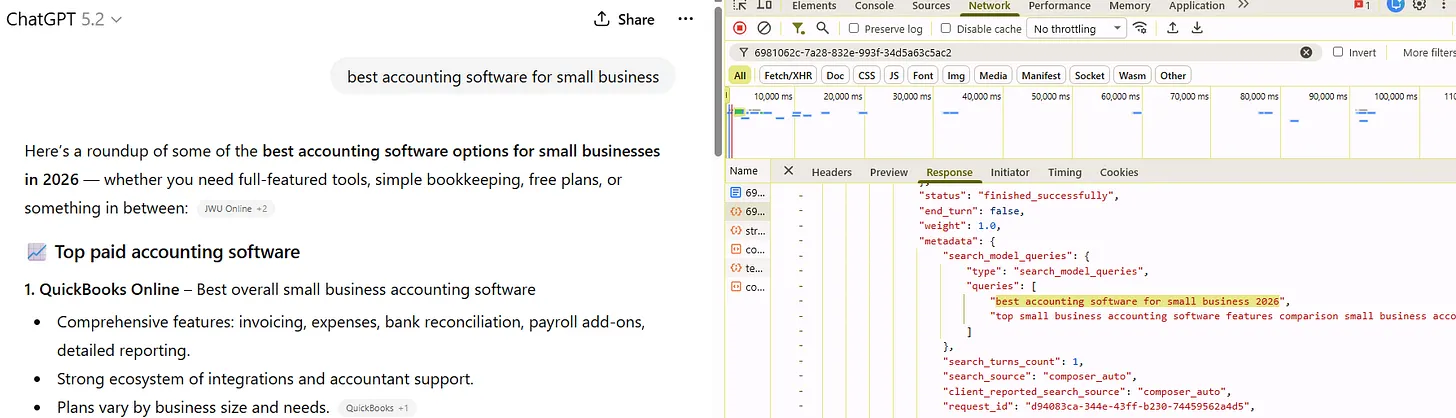This screenshot has width=1456, height=418.
Task: Clear the network log
Action: [x=764, y=29]
